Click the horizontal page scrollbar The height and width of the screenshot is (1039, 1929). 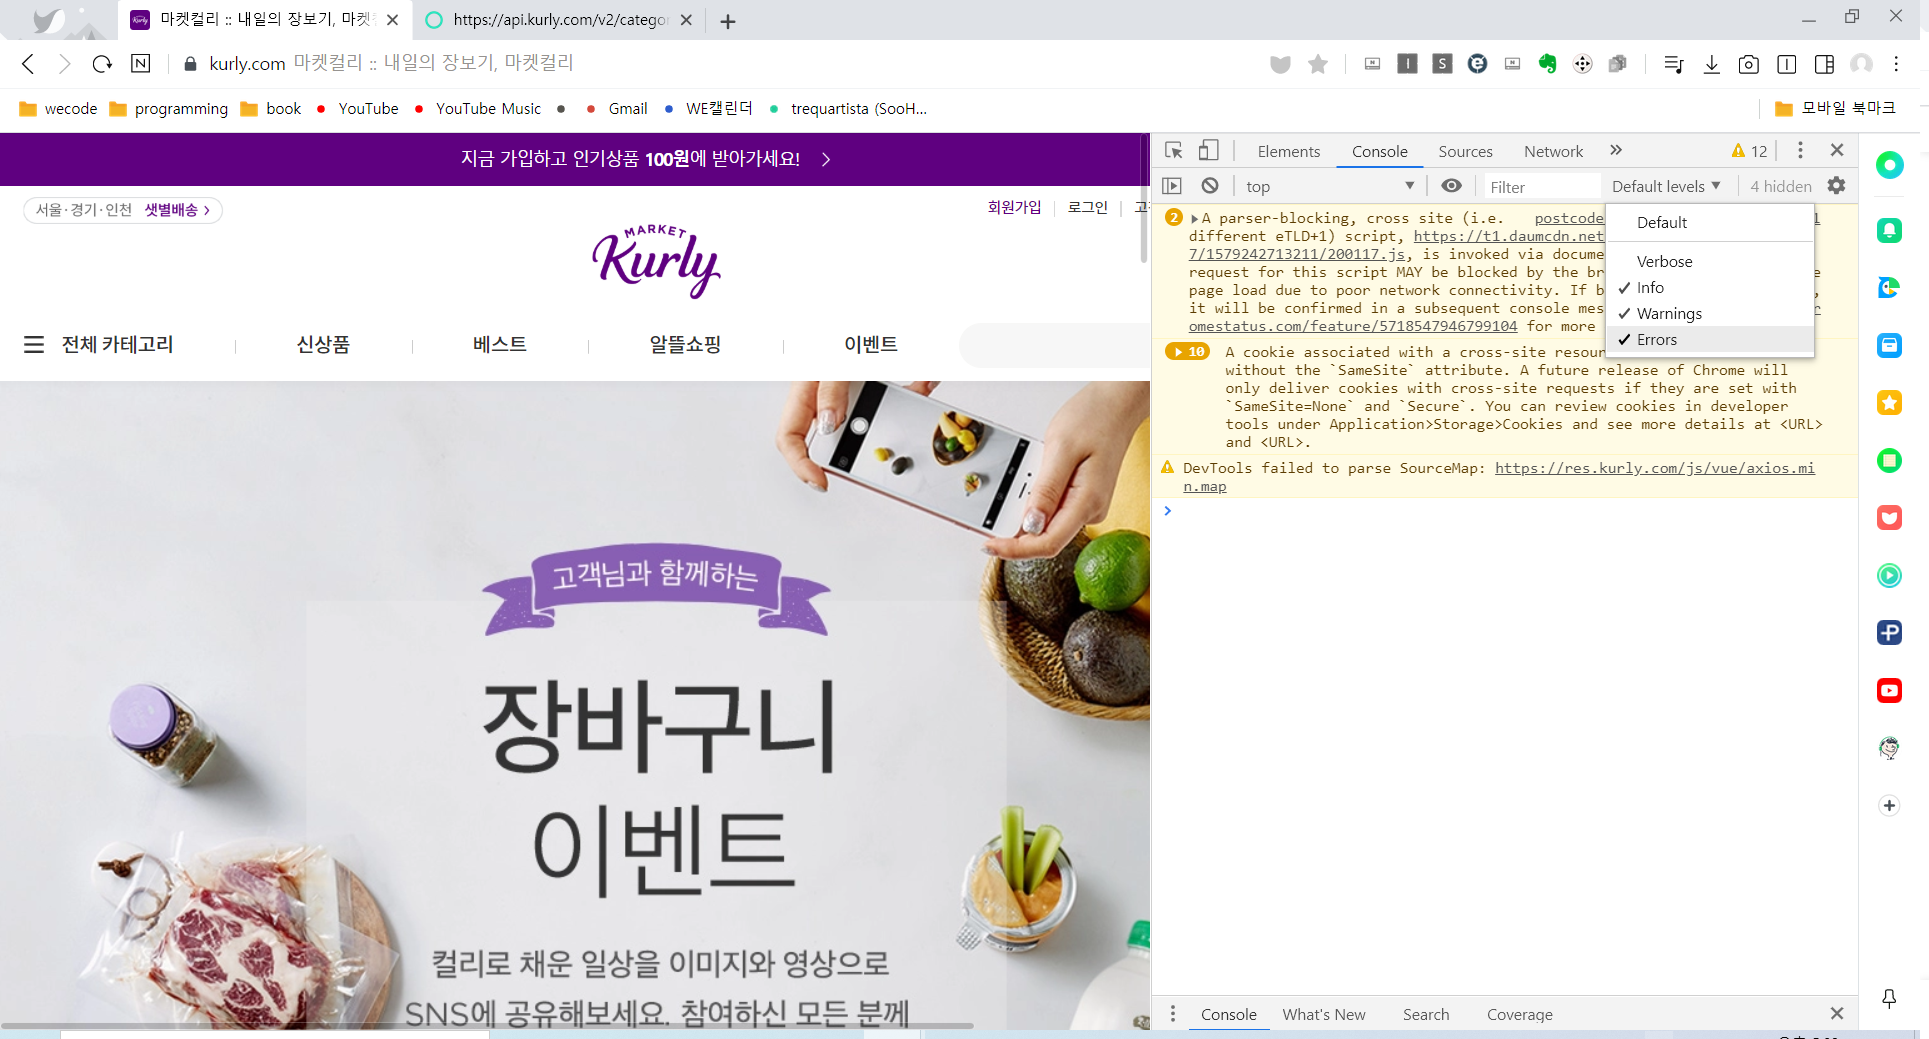point(487,1025)
